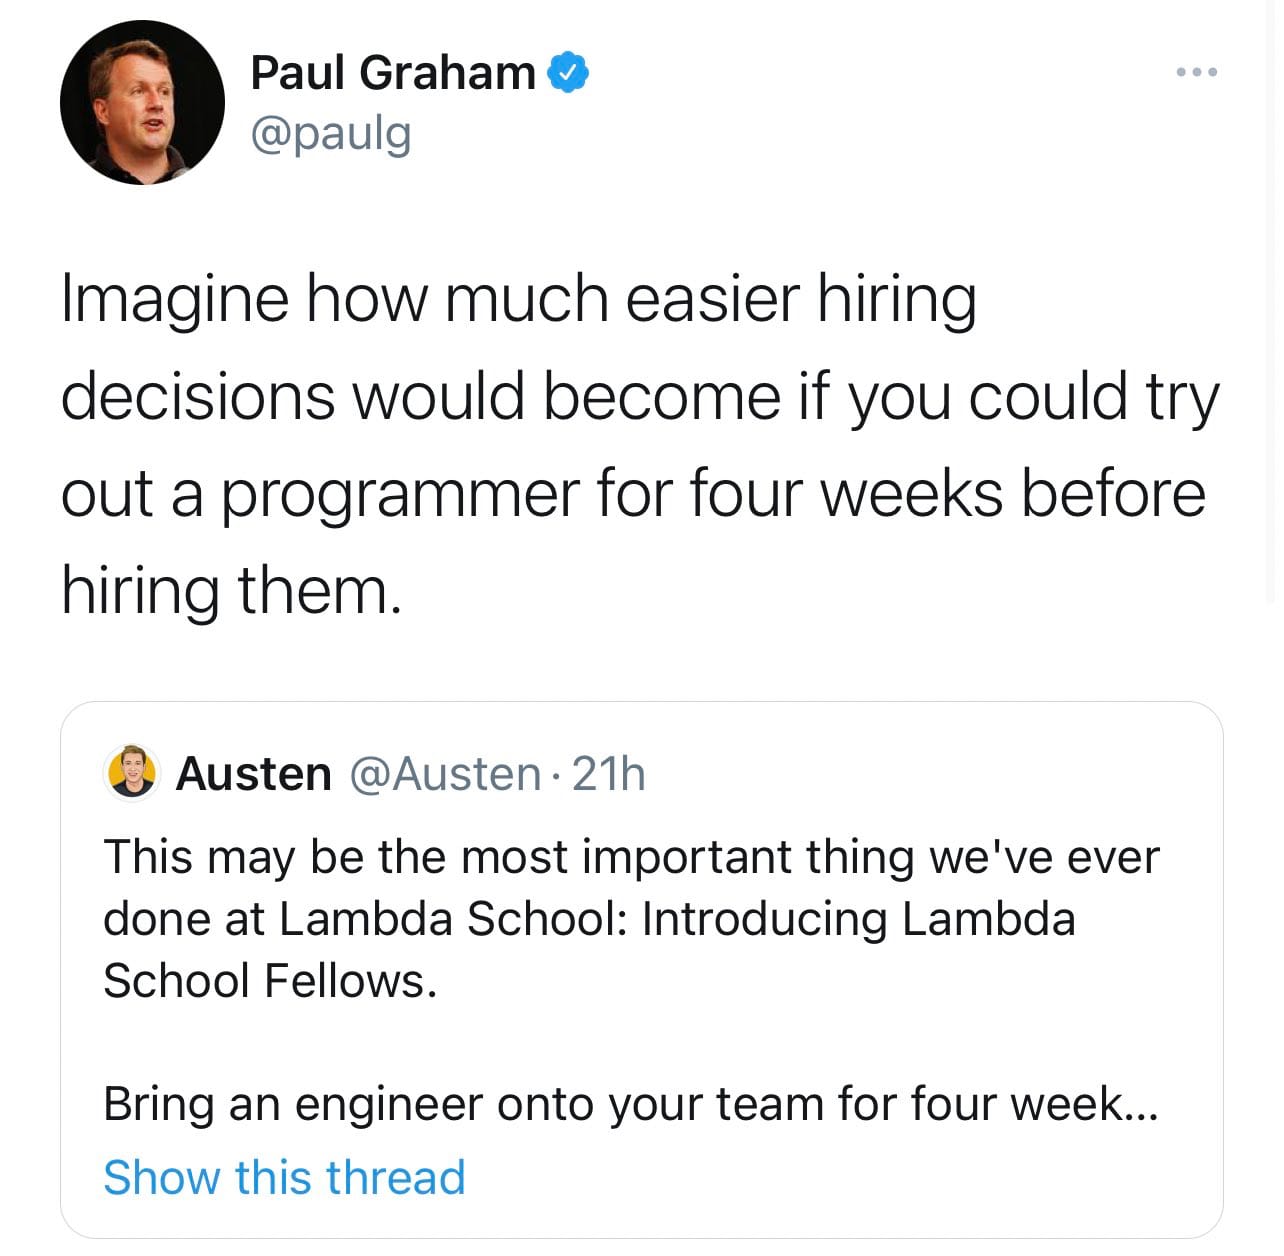The image size is (1284, 1256).
Task: Click the "decisions would become if you" line
Action: point(640,396)
